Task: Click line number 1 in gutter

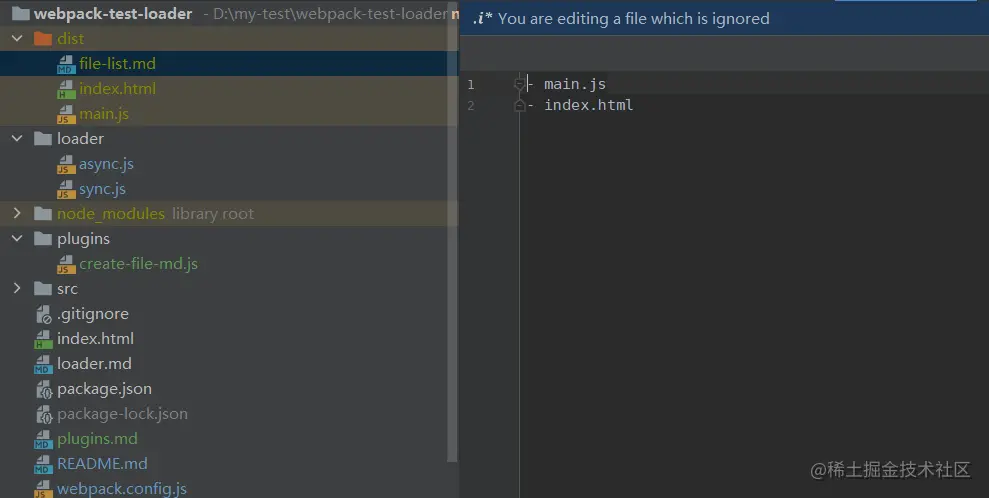Action: [471, 84]
